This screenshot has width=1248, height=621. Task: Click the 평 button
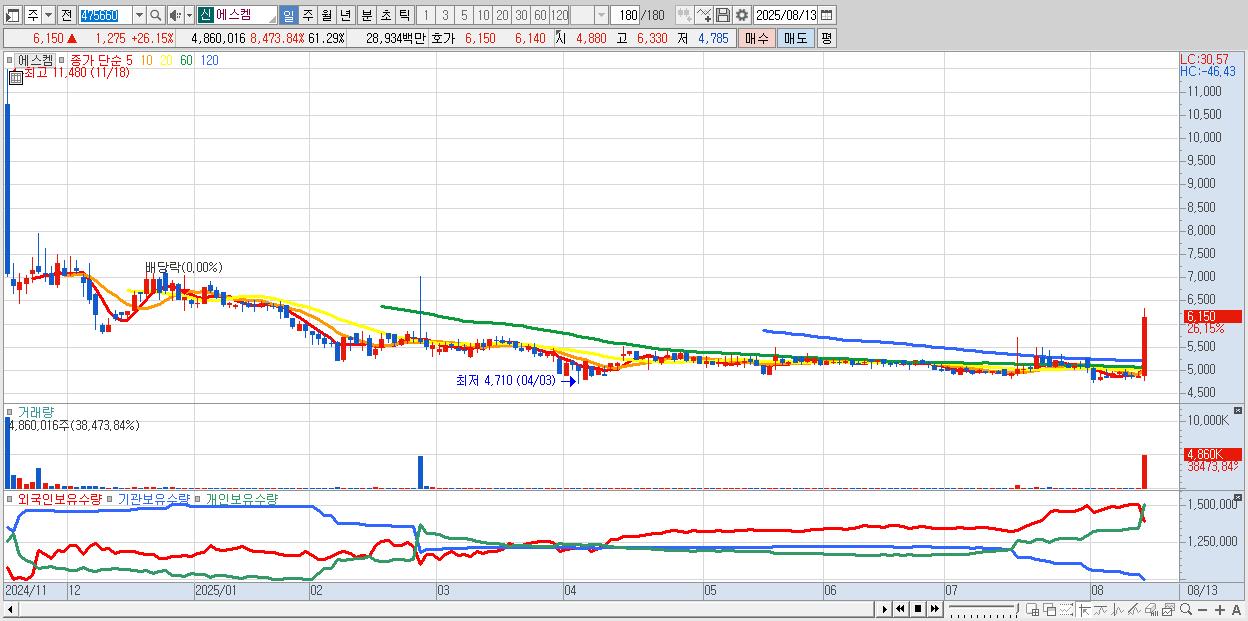pyautogui.click(x=826, y=38)
